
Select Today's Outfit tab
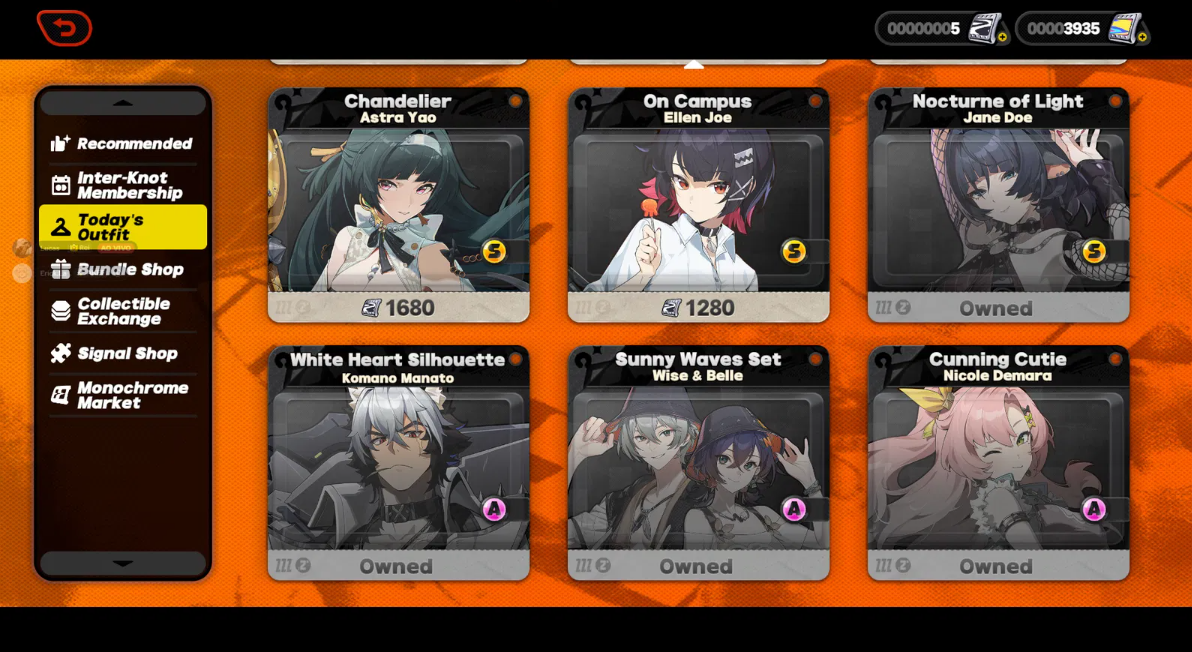(x=123, y=226)
